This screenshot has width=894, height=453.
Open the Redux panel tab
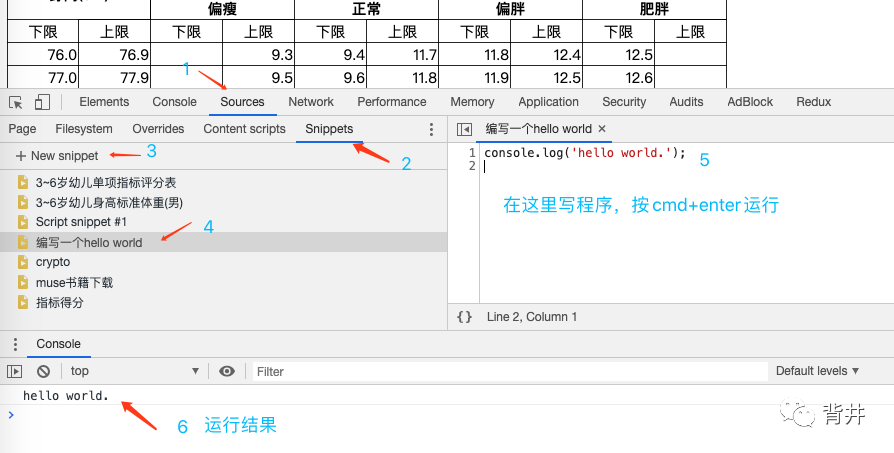pyautogui.click(x=814, y=102)
